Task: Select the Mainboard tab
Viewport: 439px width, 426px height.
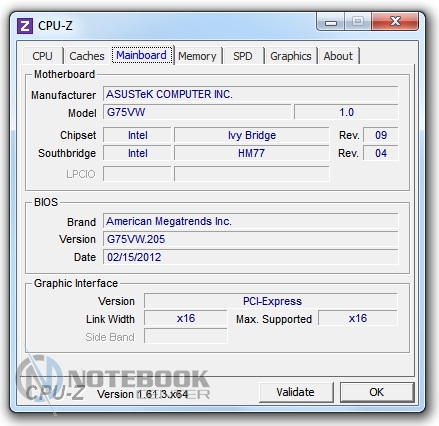Action: click(x=141, y=55)
